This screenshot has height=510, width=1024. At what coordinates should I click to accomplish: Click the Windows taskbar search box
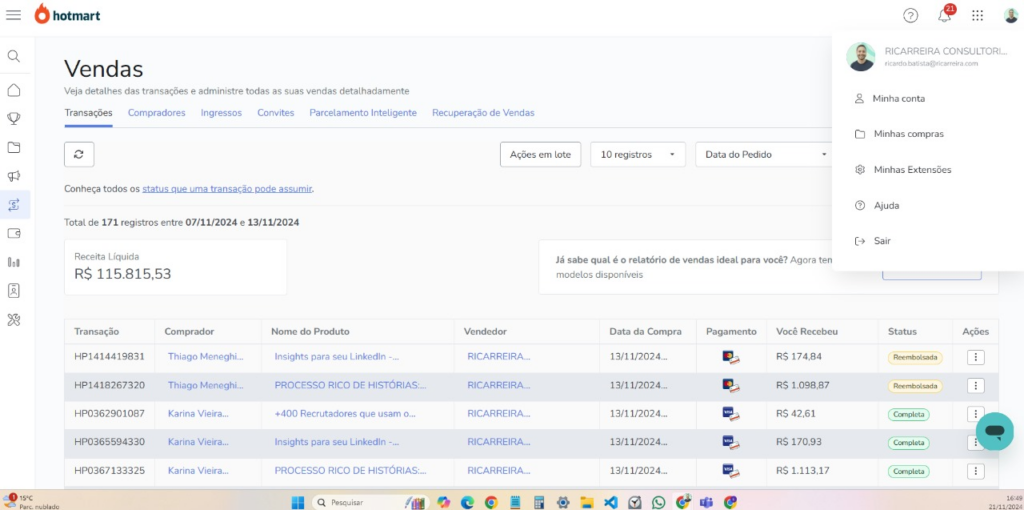355,502
